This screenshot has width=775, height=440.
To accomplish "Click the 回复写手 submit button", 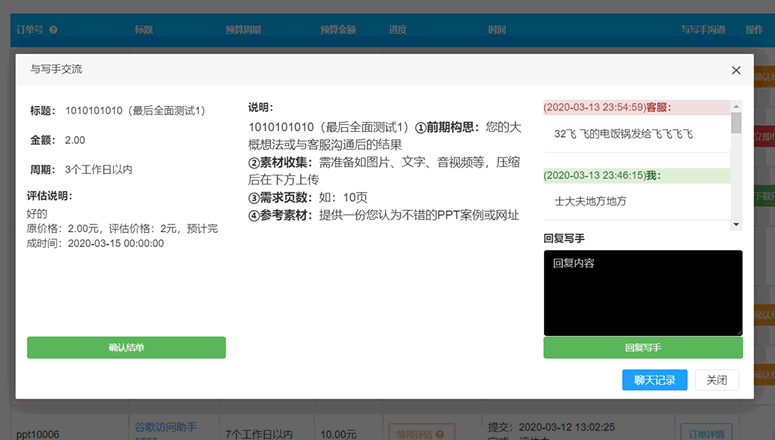I will (x=643, y=348).
